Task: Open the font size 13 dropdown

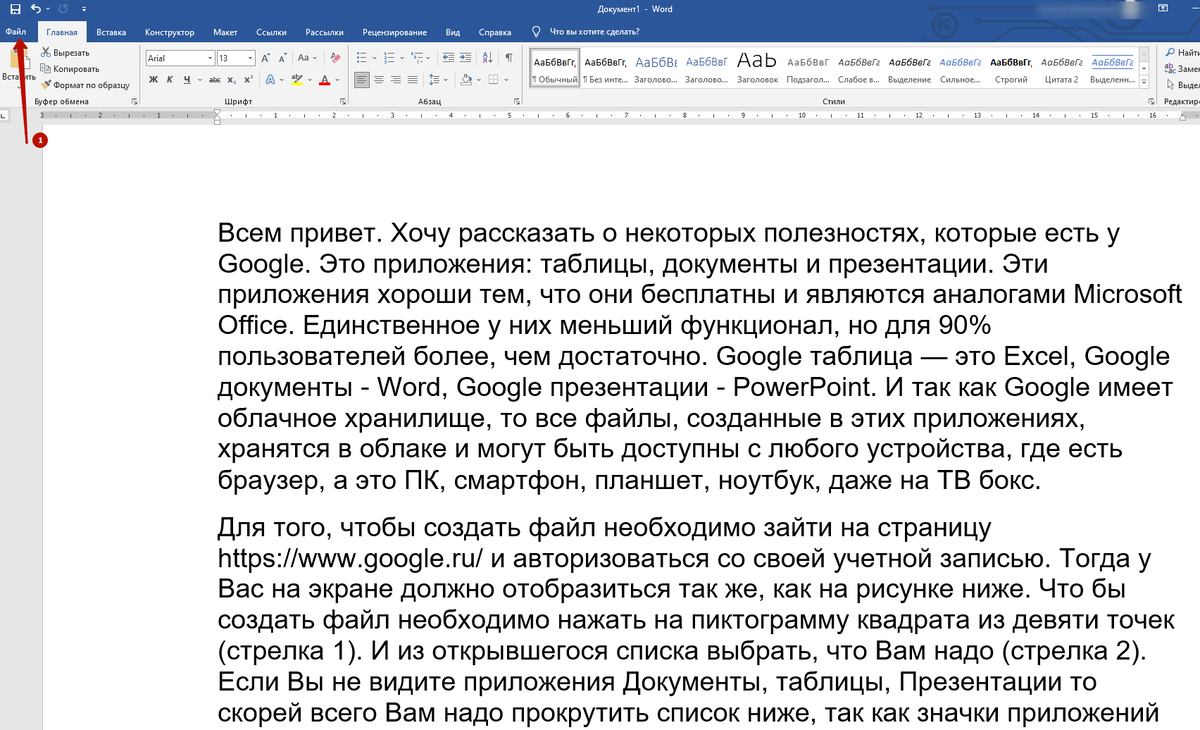Action: [x=250, y=58]
